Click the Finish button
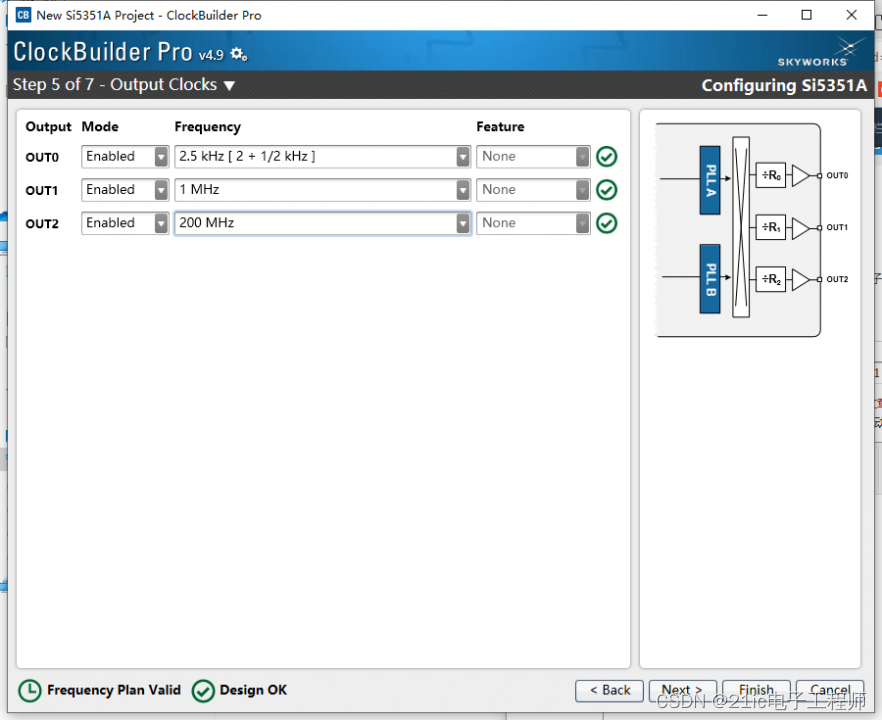Screen dimensions: 882x720 coord(756,691)
